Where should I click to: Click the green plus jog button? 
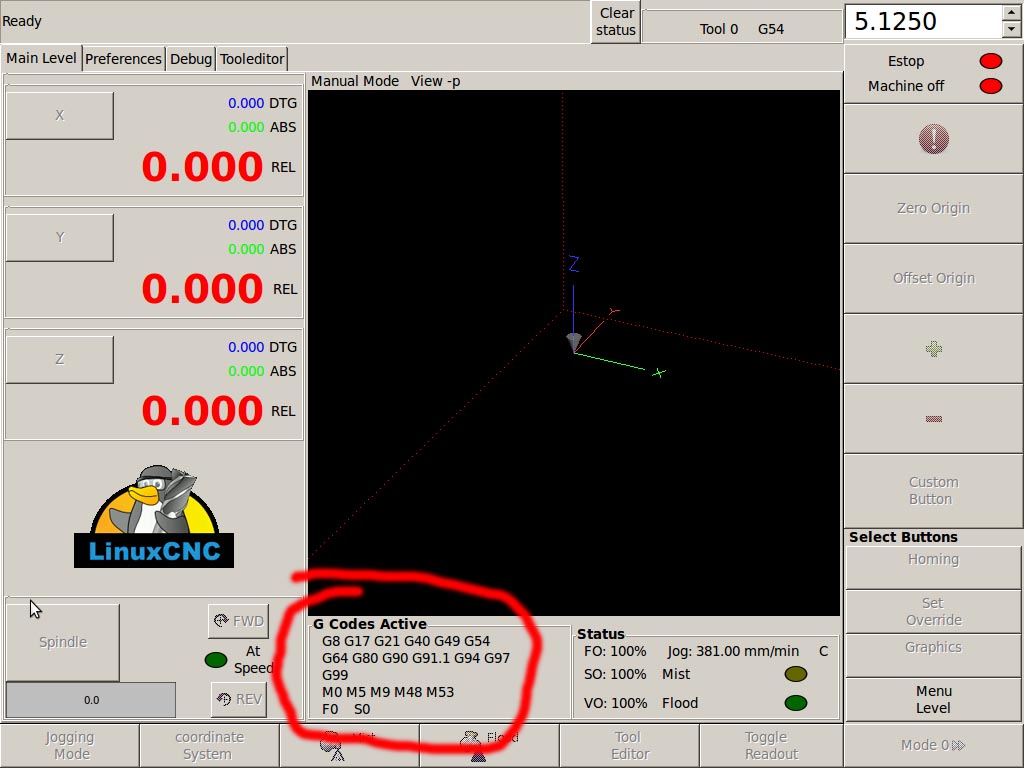[x=933, y=349]
